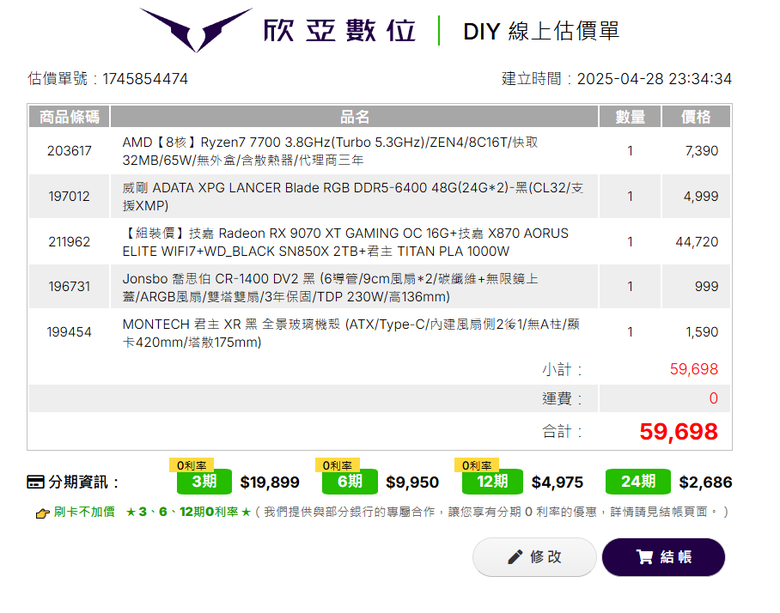Click the 刷卡不加價 green text
Image resolution: width=780 pixels, height=613 pixels.
click(84, 512)
